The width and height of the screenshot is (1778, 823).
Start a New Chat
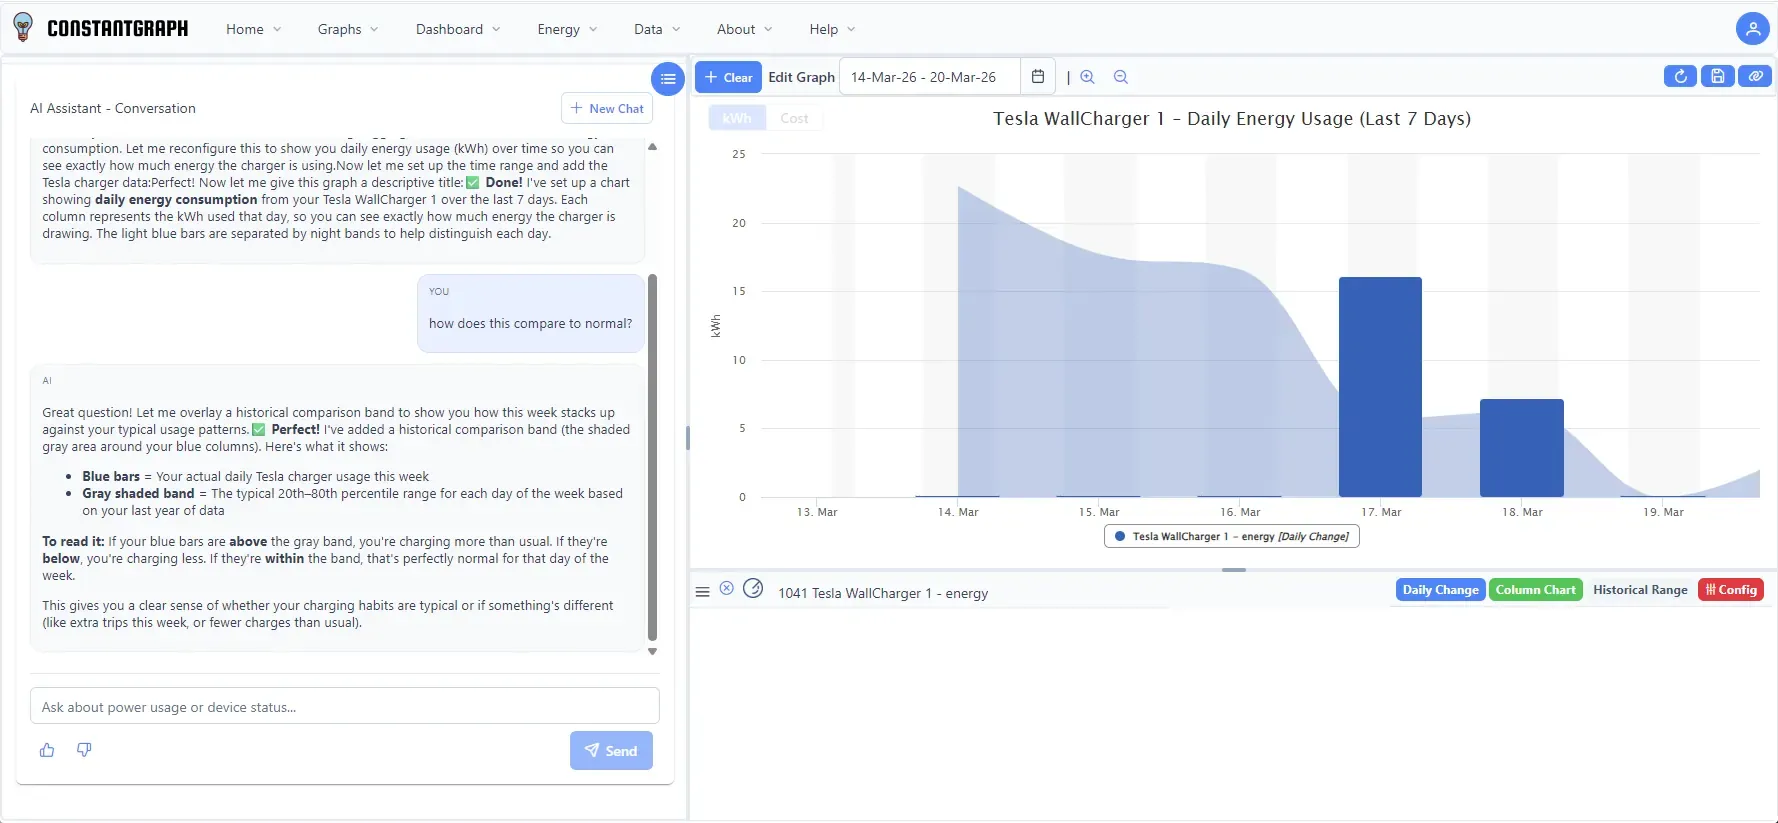pos(607,108)
